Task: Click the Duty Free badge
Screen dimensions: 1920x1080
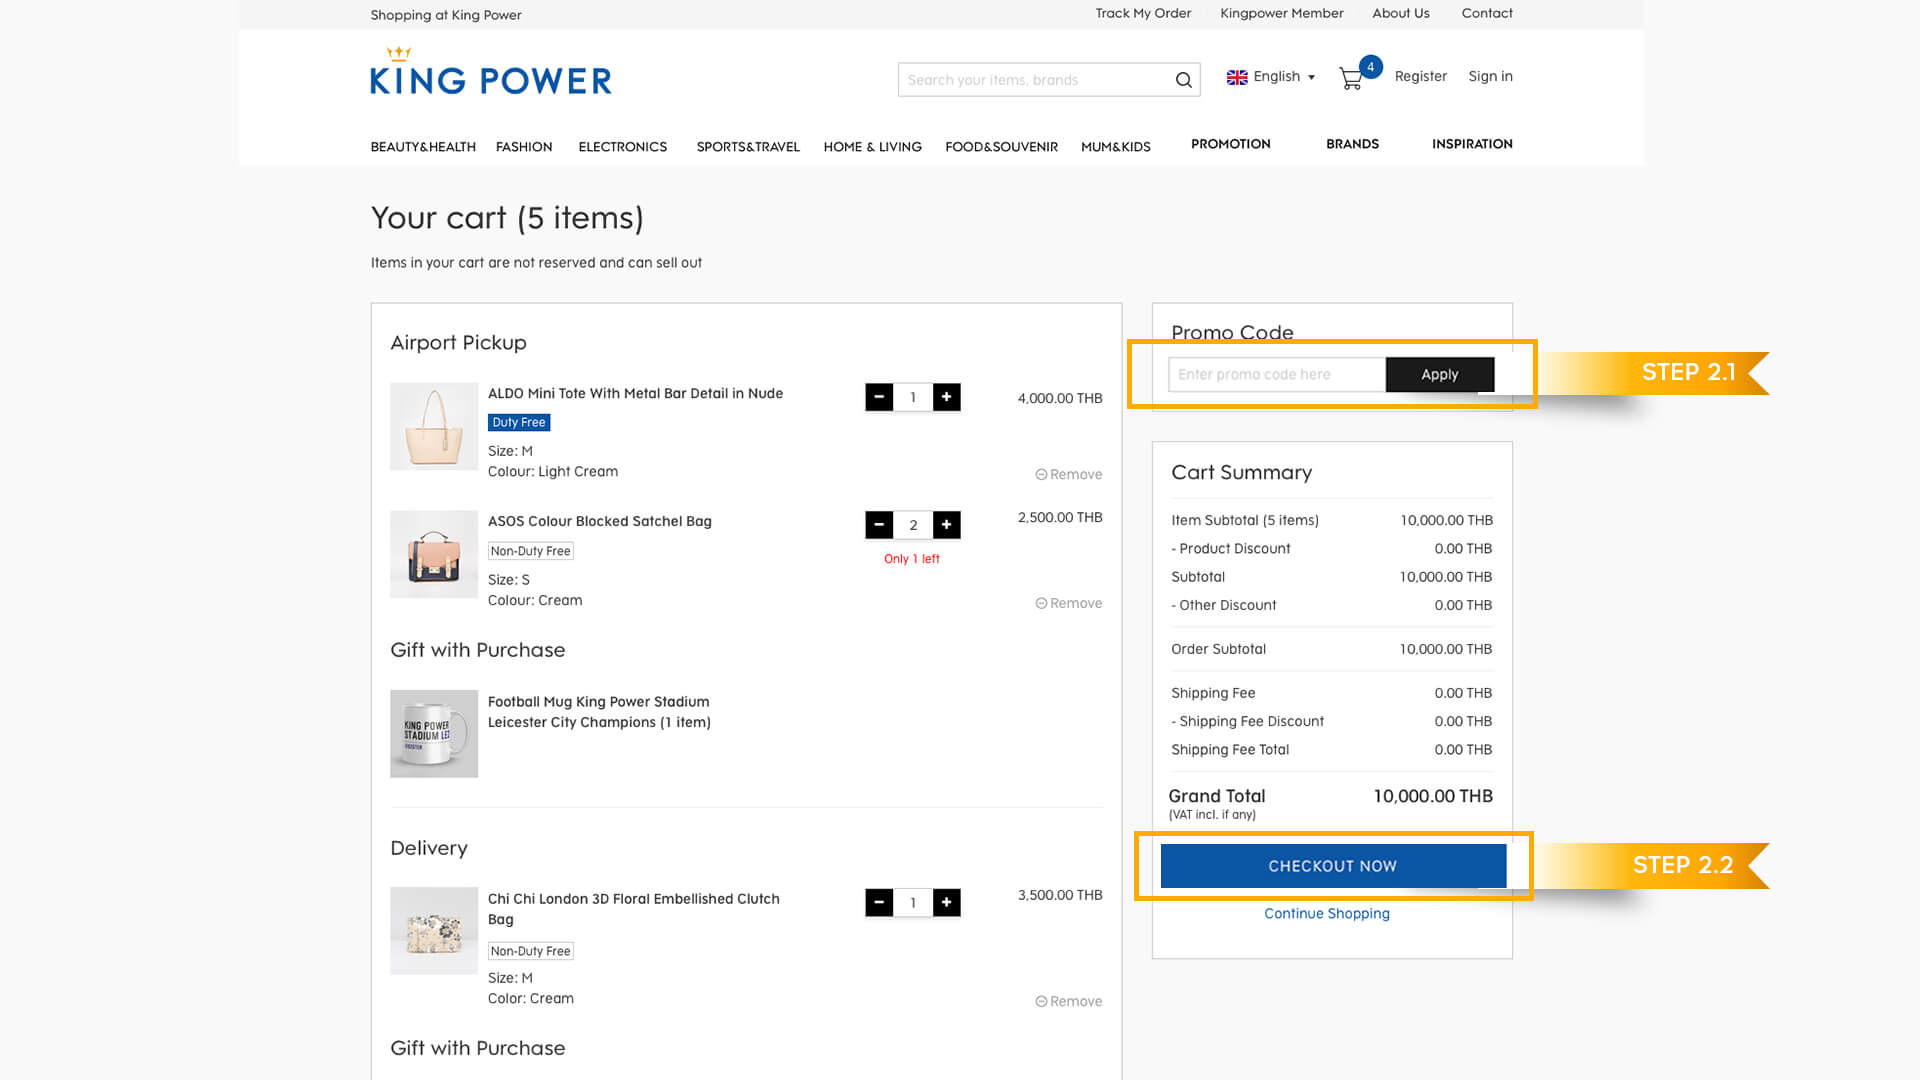Action: coord(519,423)
